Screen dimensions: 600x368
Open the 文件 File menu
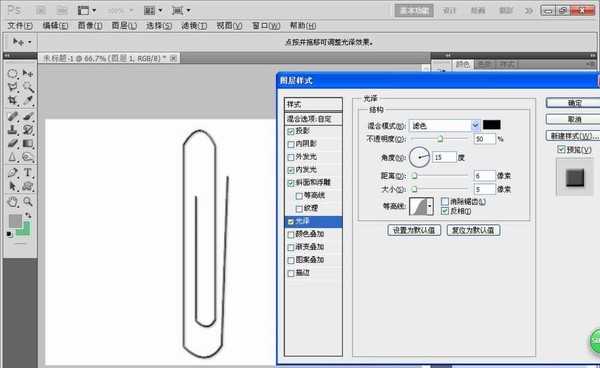pyautogui.click(x=20, y=26)
